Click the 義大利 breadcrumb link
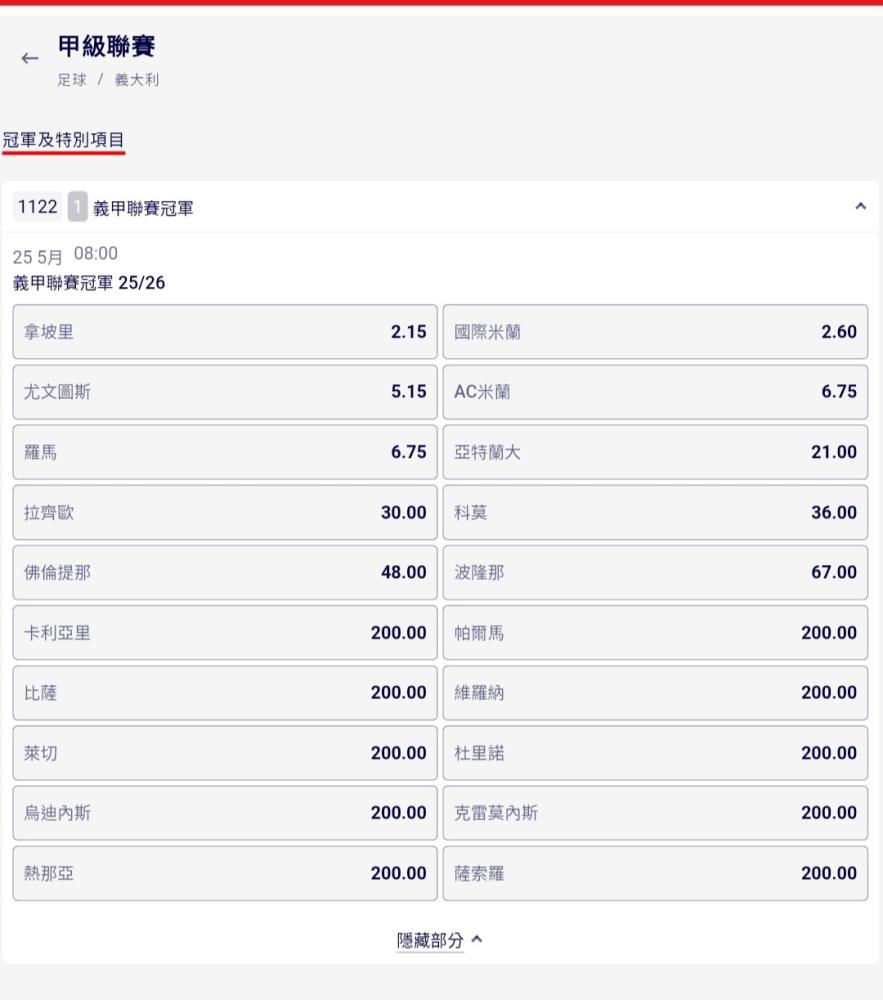 tap(137, 80)
